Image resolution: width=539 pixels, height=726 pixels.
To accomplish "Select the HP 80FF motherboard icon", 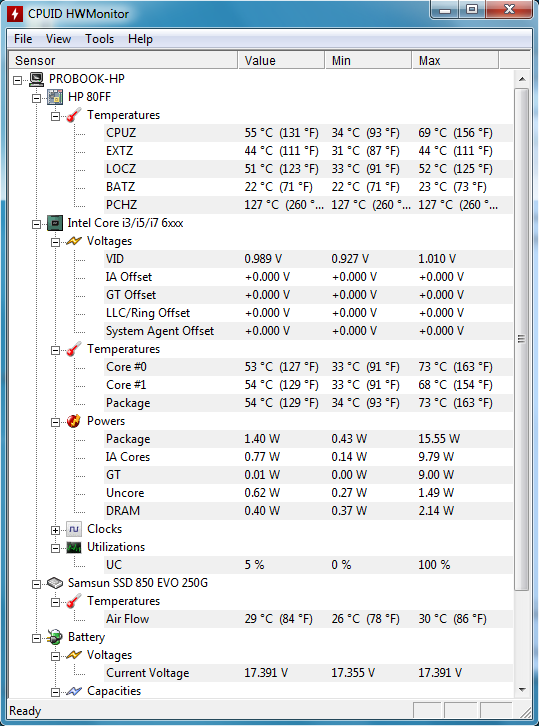I will [55, 97].
